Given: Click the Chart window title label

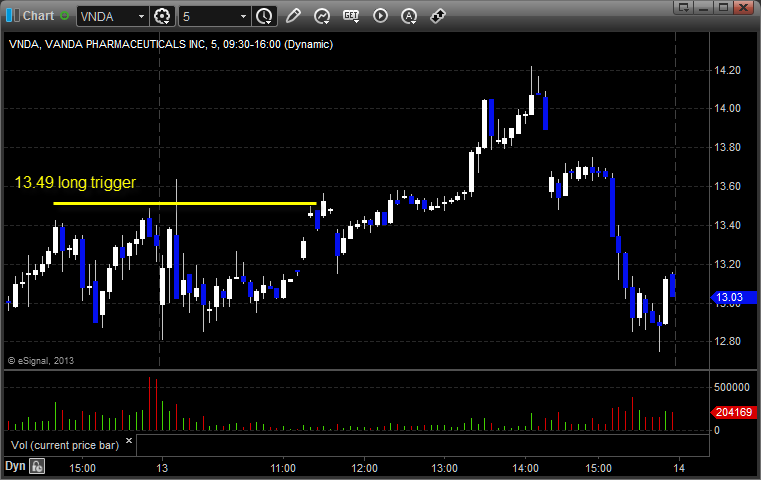Looking at the screenshot, I should [38, 16].
